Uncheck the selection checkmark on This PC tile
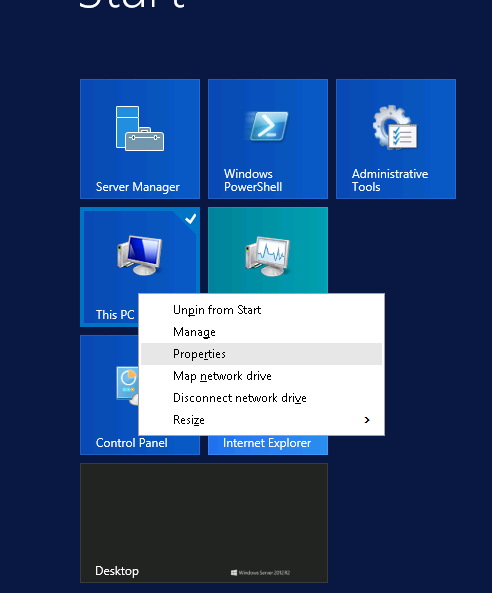 pos(190,218)
